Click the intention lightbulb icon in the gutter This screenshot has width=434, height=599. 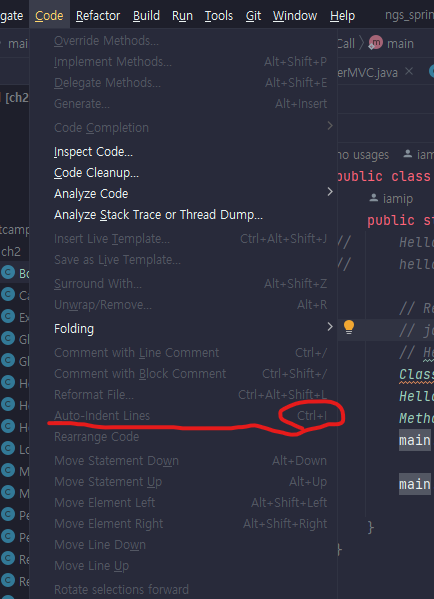pyautogui.click(x=349, y=327)
